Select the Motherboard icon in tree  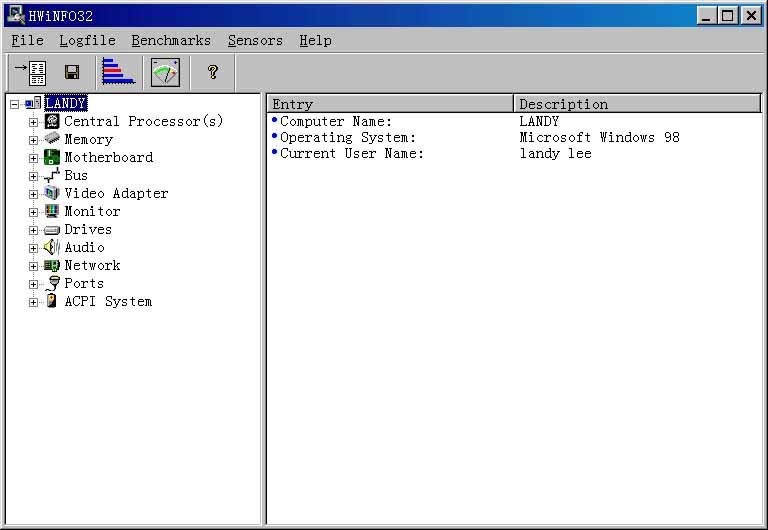tap(52, 157)
